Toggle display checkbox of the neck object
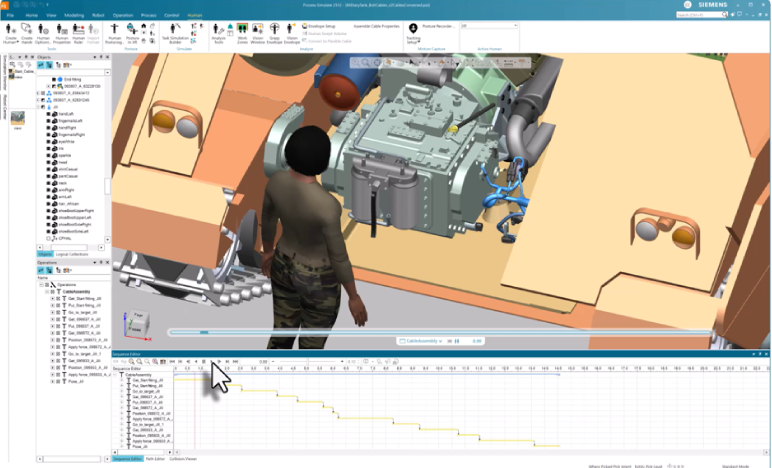 pyautogui.click(x=47, y=183)
